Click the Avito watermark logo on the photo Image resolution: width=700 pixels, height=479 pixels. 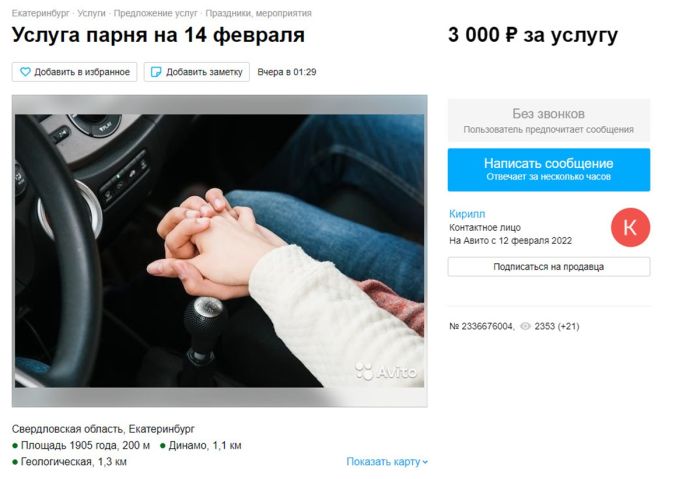[x=386, y=371]
